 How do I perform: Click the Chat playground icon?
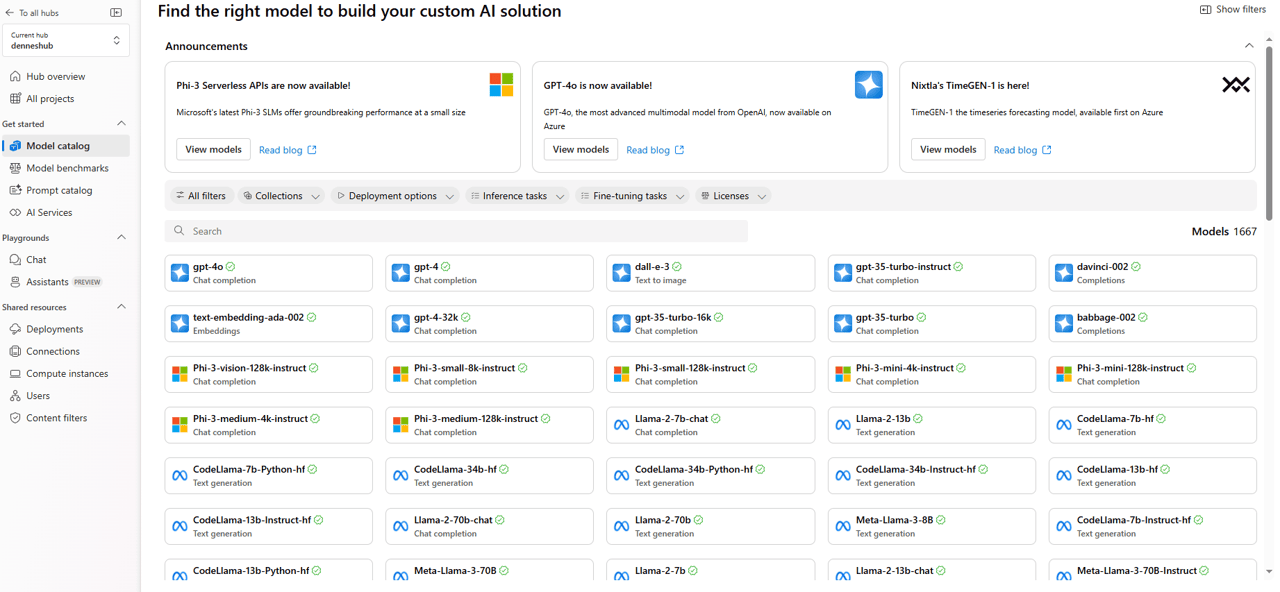click(15, 259)
